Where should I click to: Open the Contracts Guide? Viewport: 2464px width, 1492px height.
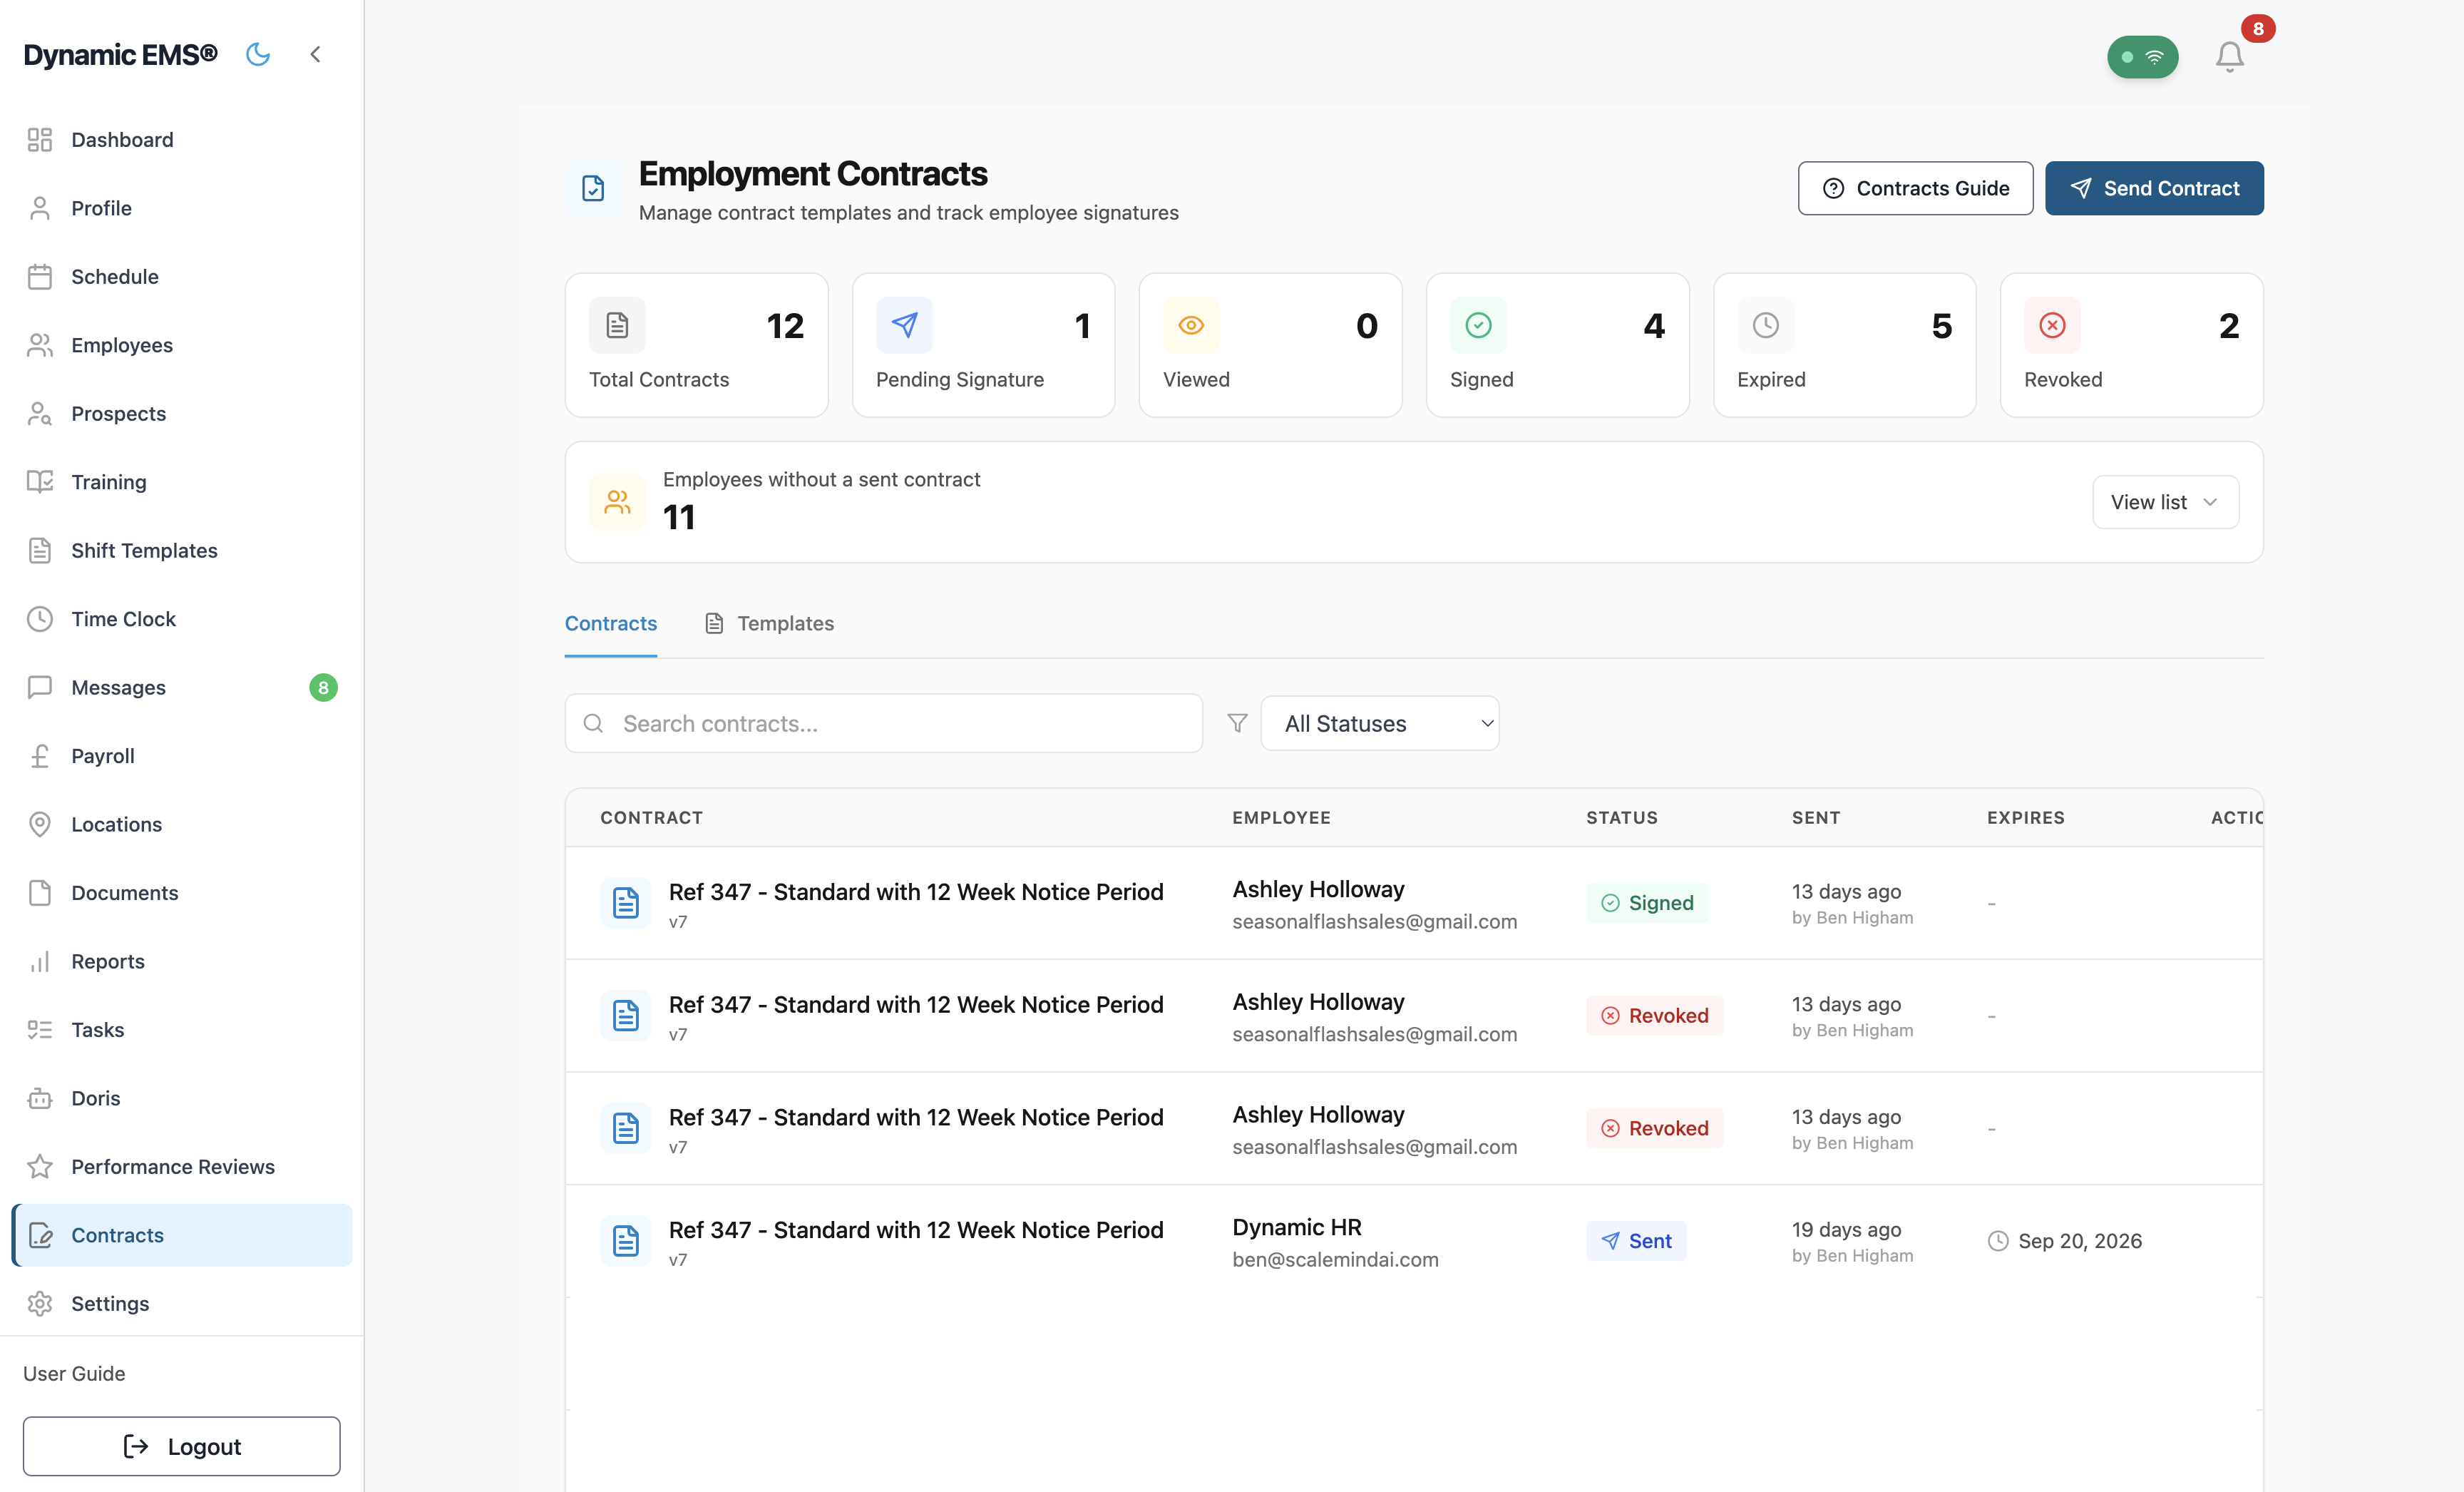[1915, 188]
